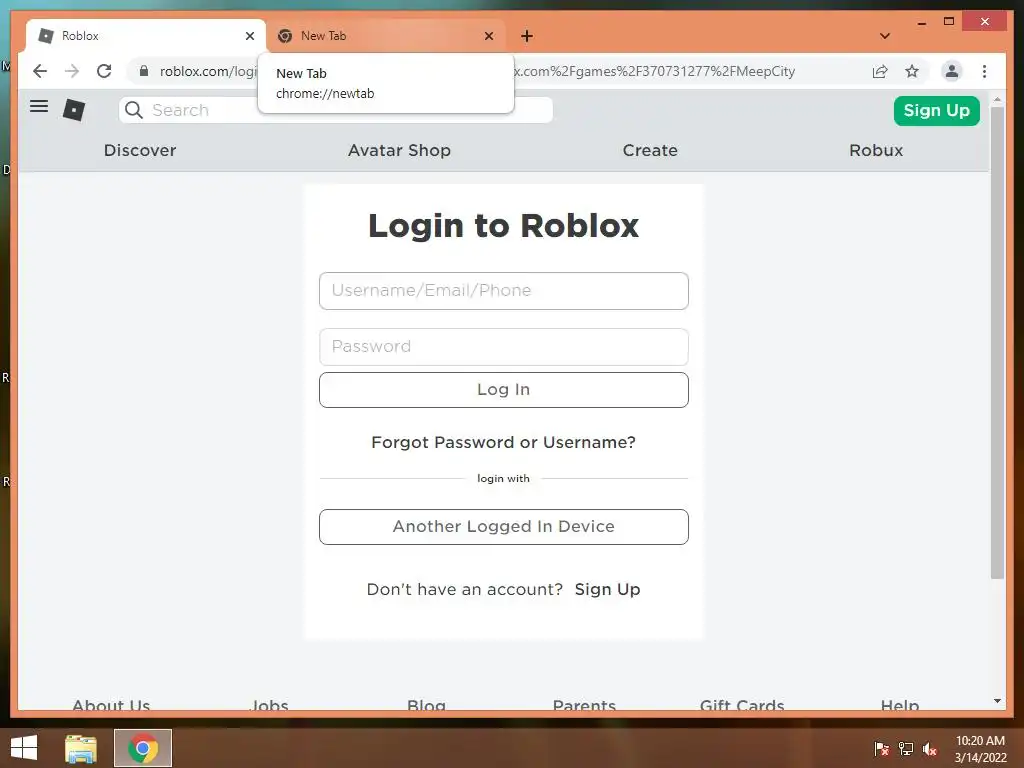Switch to the Roblox tab

coord(145,36)
